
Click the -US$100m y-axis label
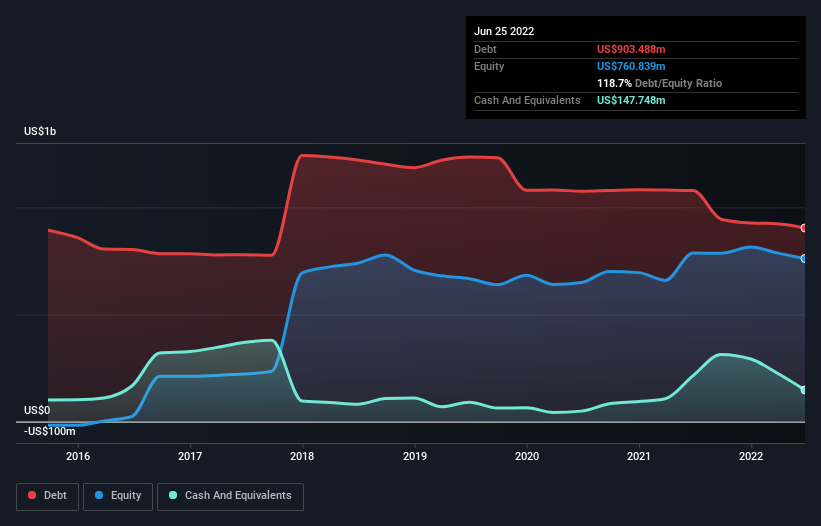tap(50, 431)
